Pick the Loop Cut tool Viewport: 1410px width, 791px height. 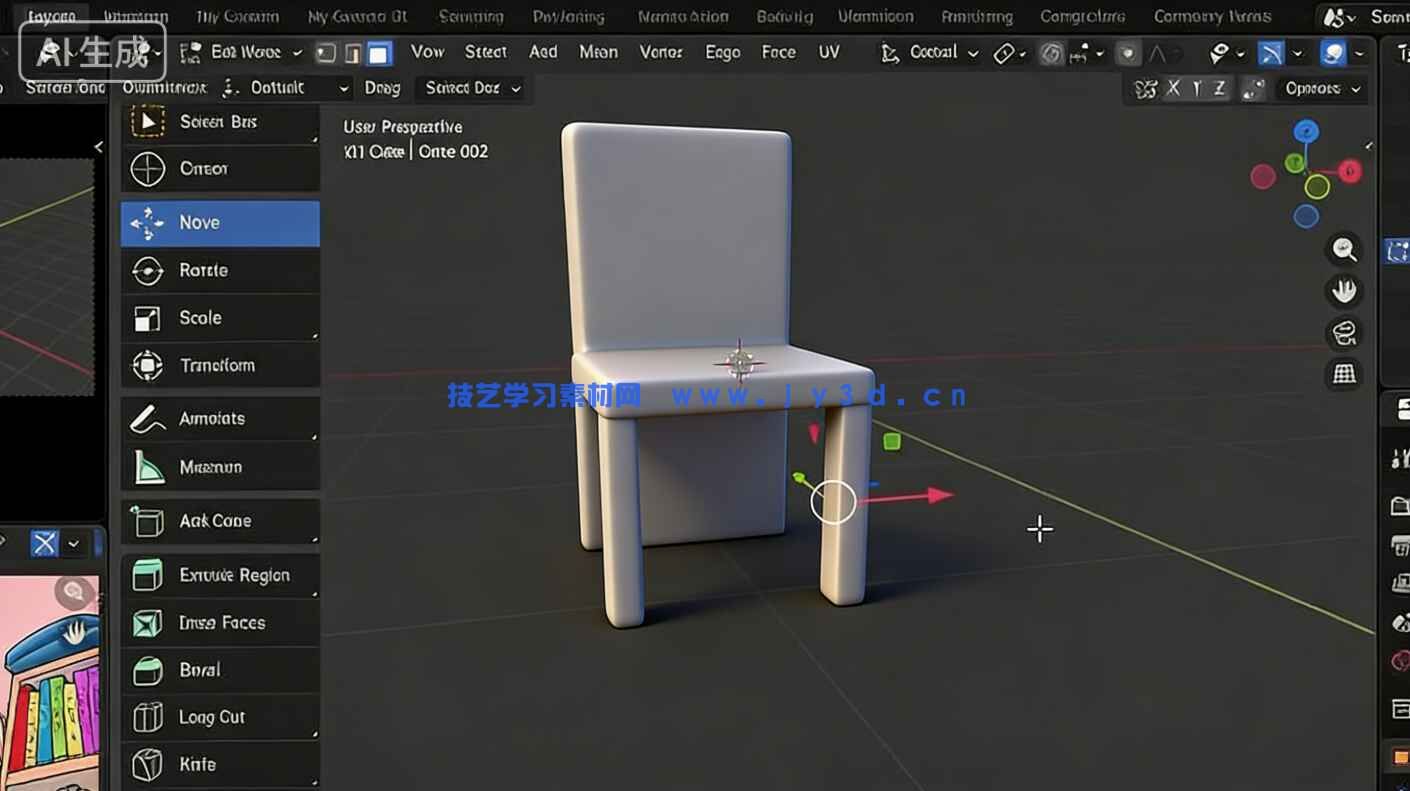click(x=220, y=716)
